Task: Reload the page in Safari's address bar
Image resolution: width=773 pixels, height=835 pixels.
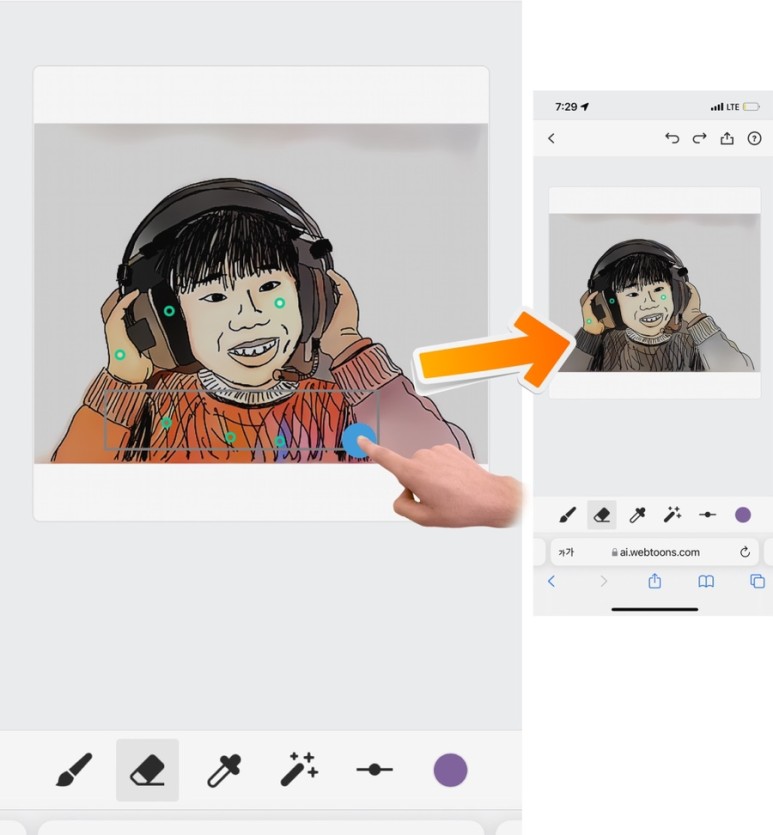Action: click(x=745, y=552)
